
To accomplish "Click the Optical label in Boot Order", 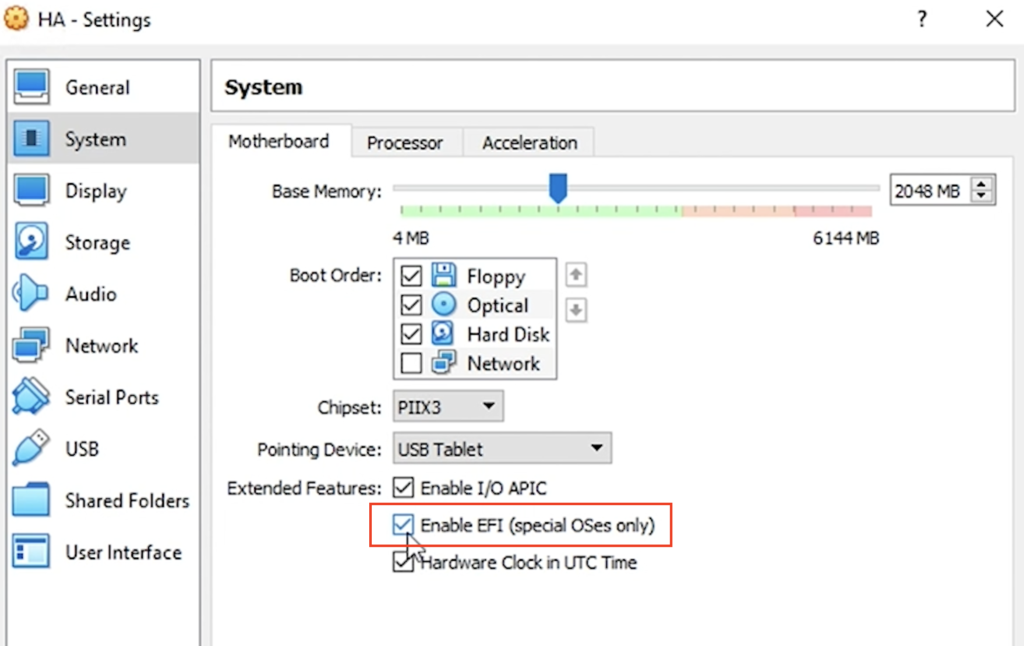I will point(498,305).
